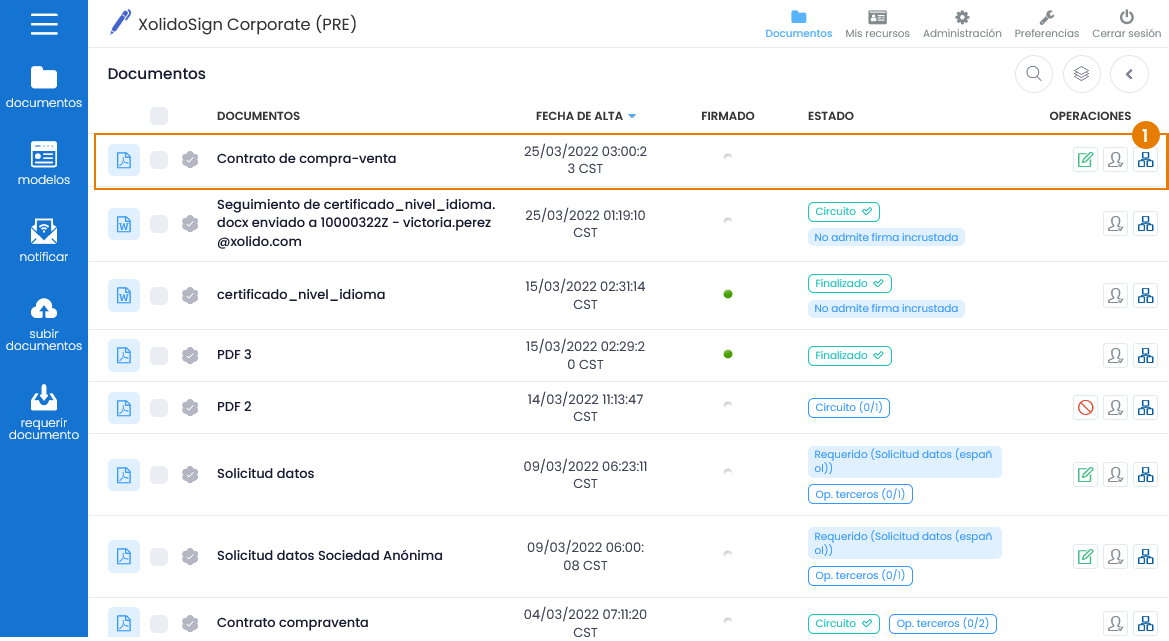Open the hamburger menu in sidebar
This screenshot has width=1169, height=641.
[44, 24]
